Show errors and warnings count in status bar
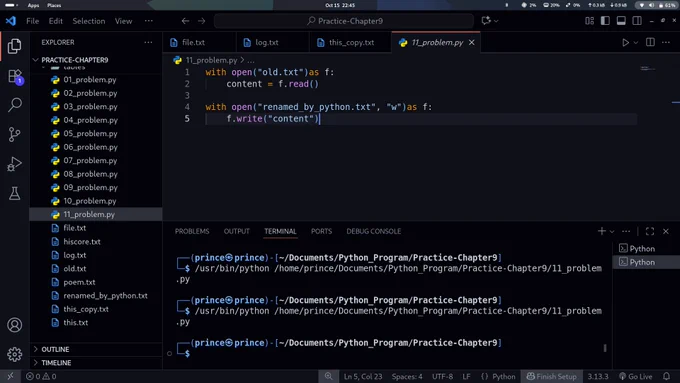This screenshot has width=680, height=383. [41, 376]
